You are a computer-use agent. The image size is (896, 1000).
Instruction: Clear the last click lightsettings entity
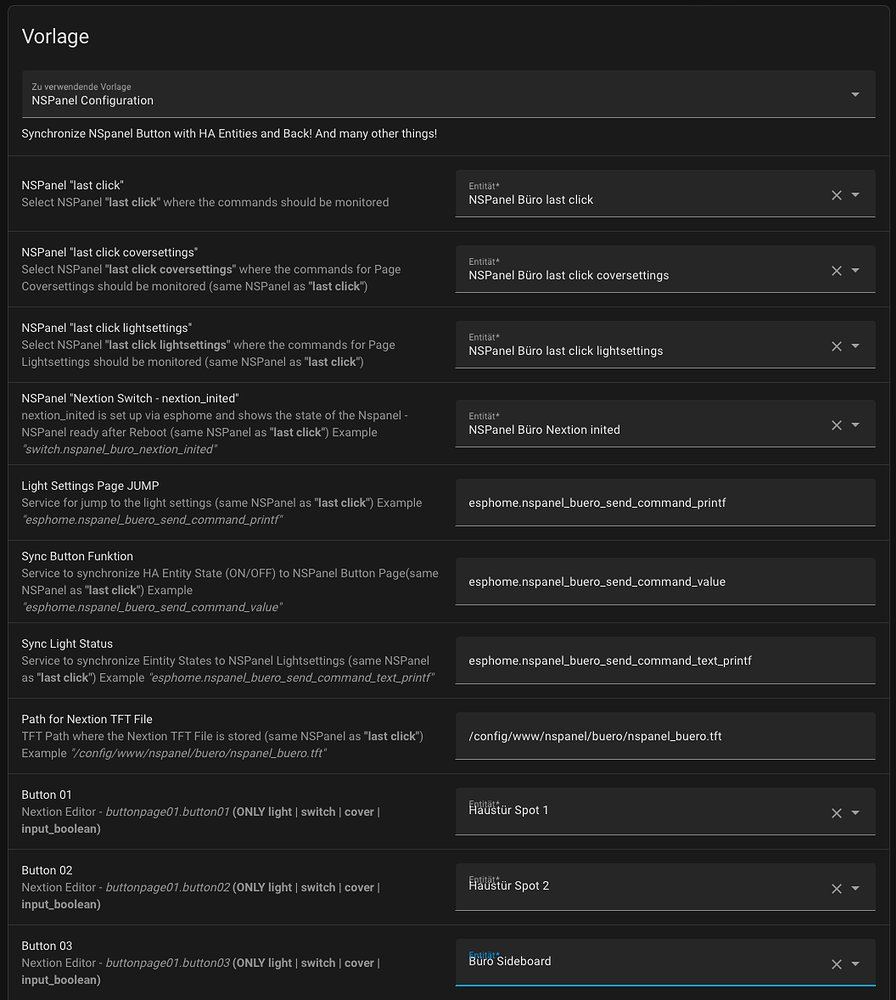(837, 346)
